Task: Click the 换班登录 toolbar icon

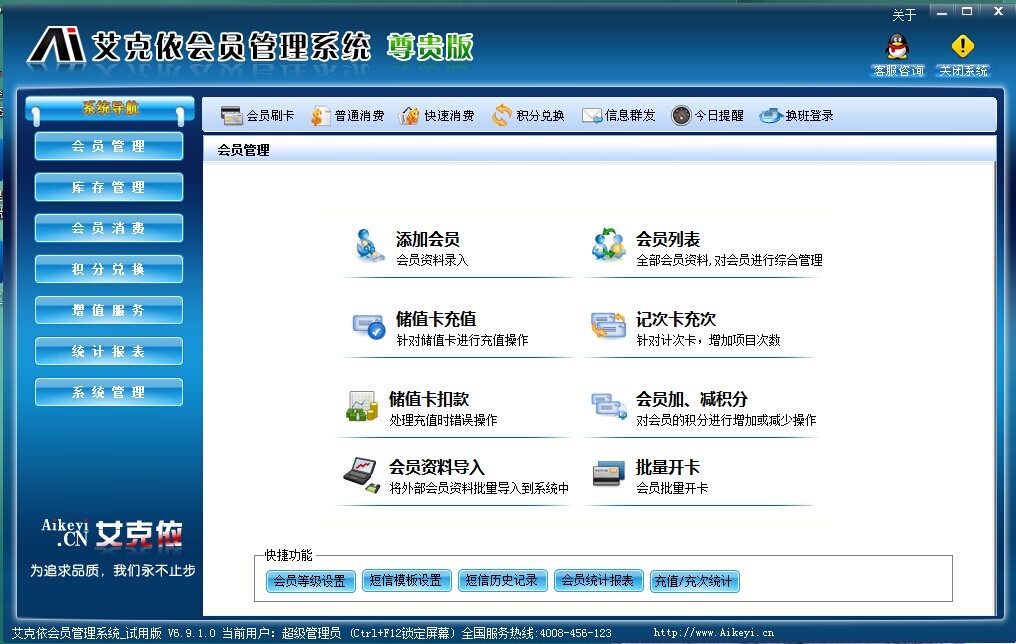Action: coord(770,115)
